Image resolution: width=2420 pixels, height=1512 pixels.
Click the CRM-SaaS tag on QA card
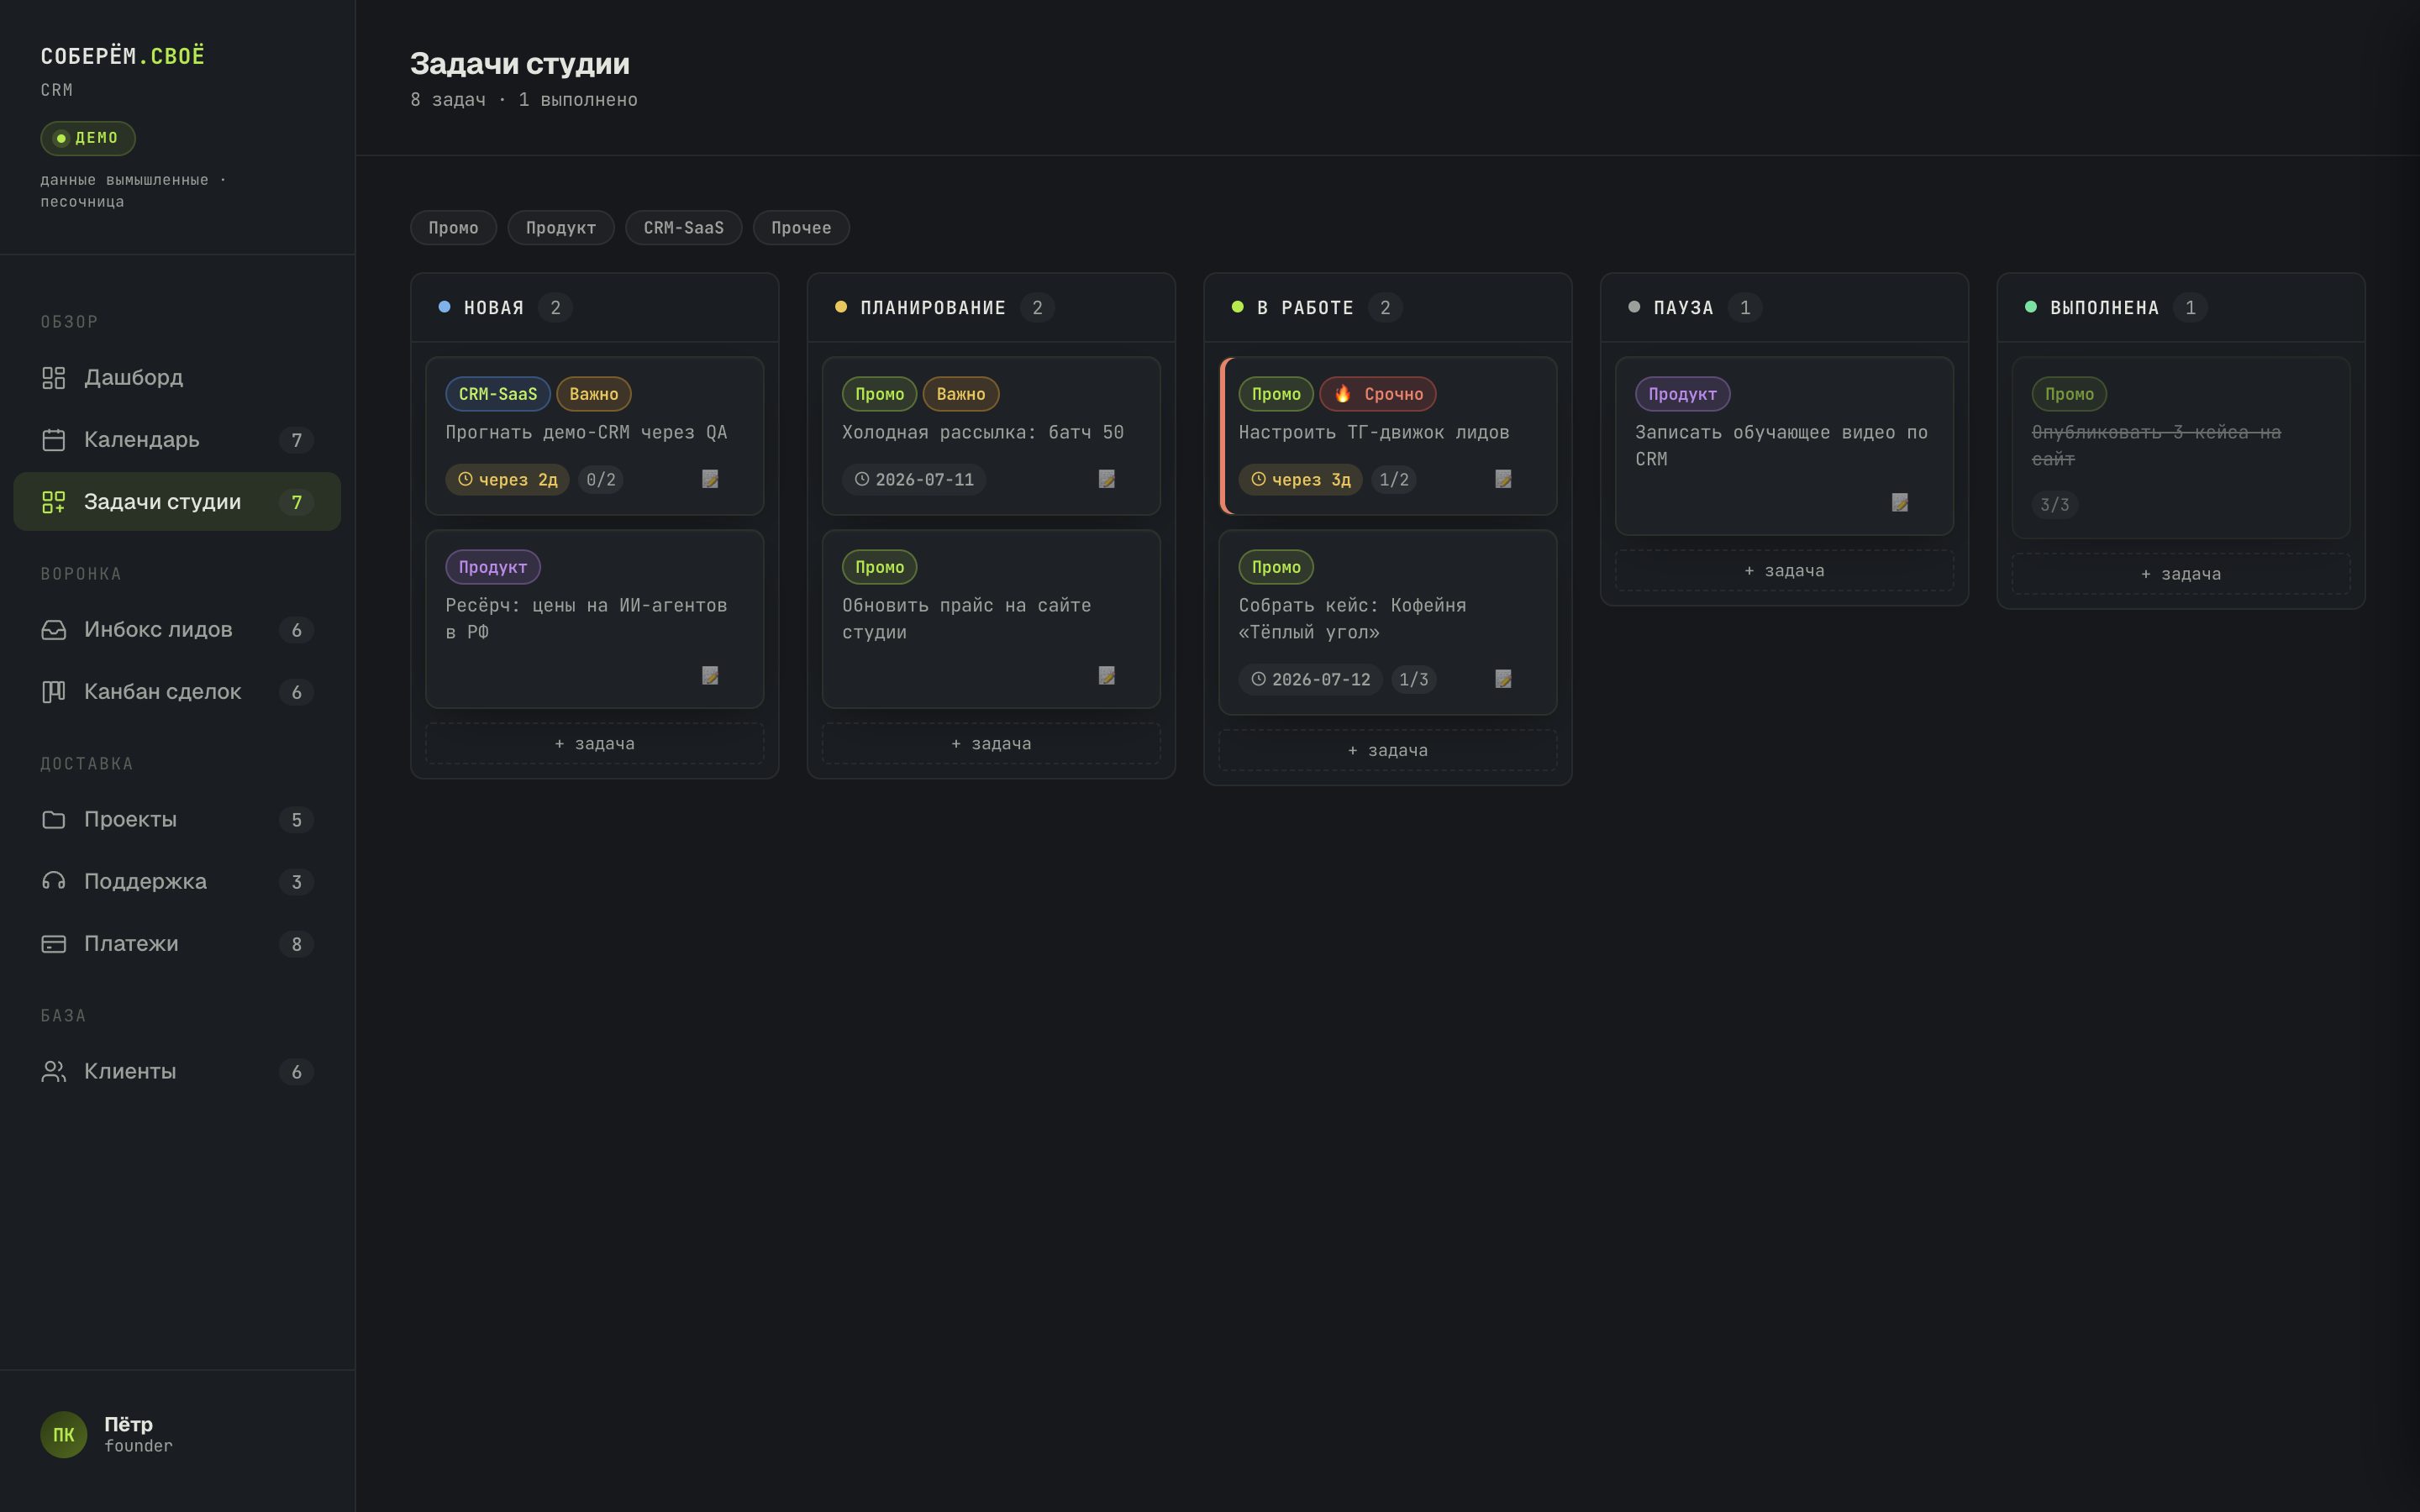coord(498,394)
